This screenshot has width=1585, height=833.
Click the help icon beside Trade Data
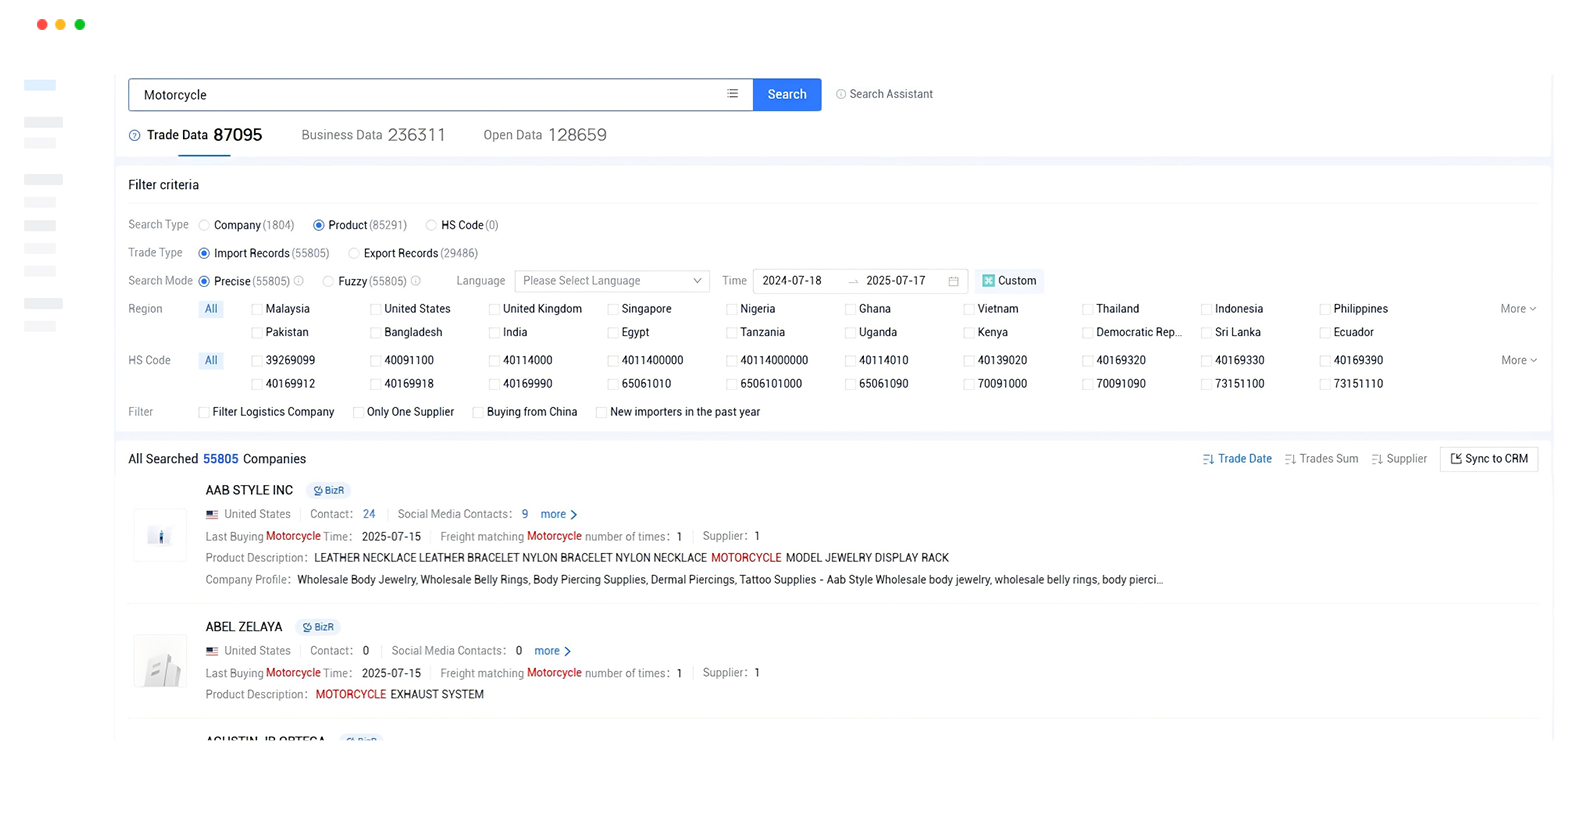[x=135, y=136]
